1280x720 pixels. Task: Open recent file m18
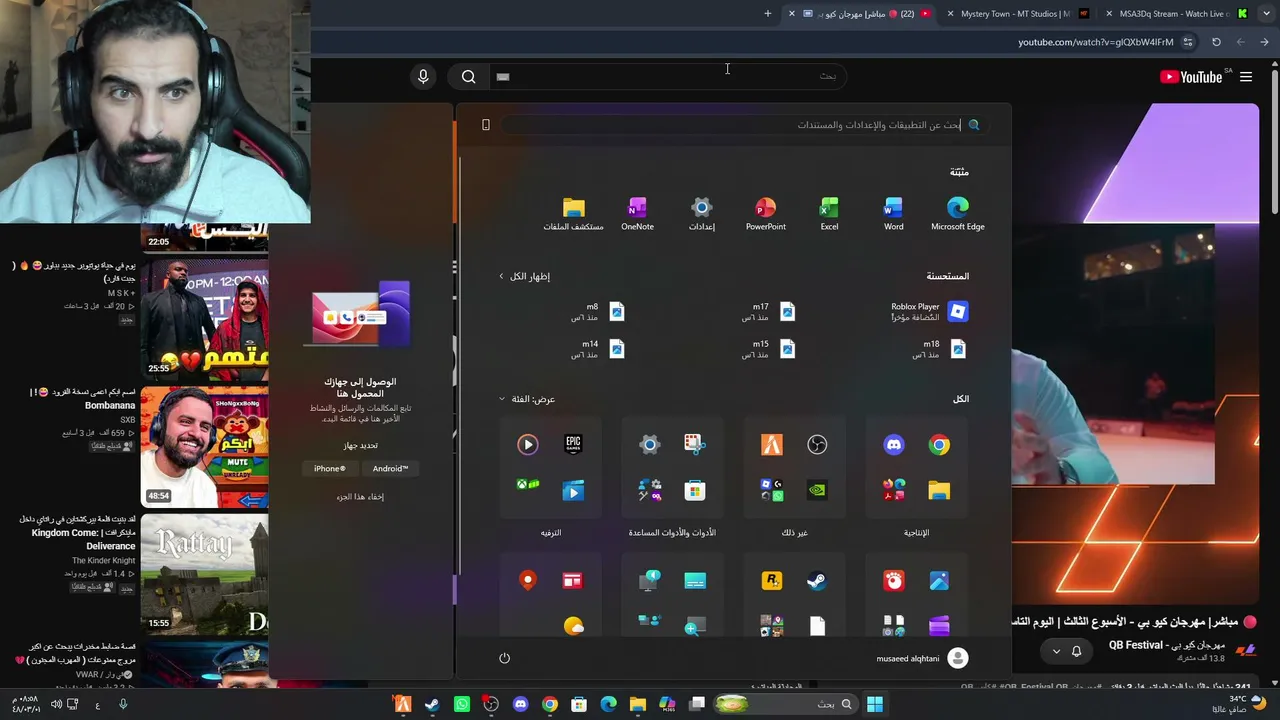938,349
